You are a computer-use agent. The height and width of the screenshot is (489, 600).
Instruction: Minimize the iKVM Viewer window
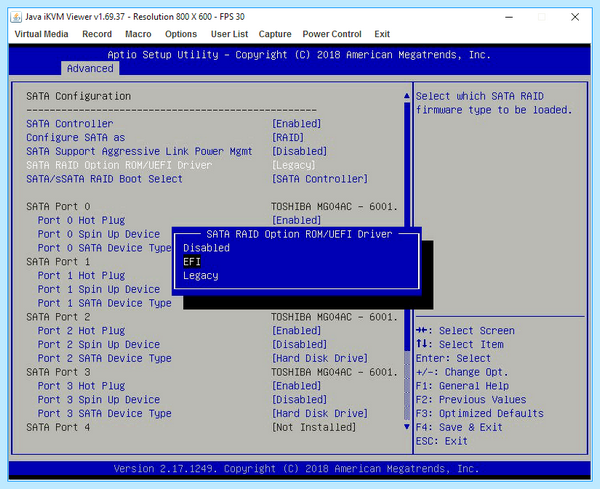(509, 17)
